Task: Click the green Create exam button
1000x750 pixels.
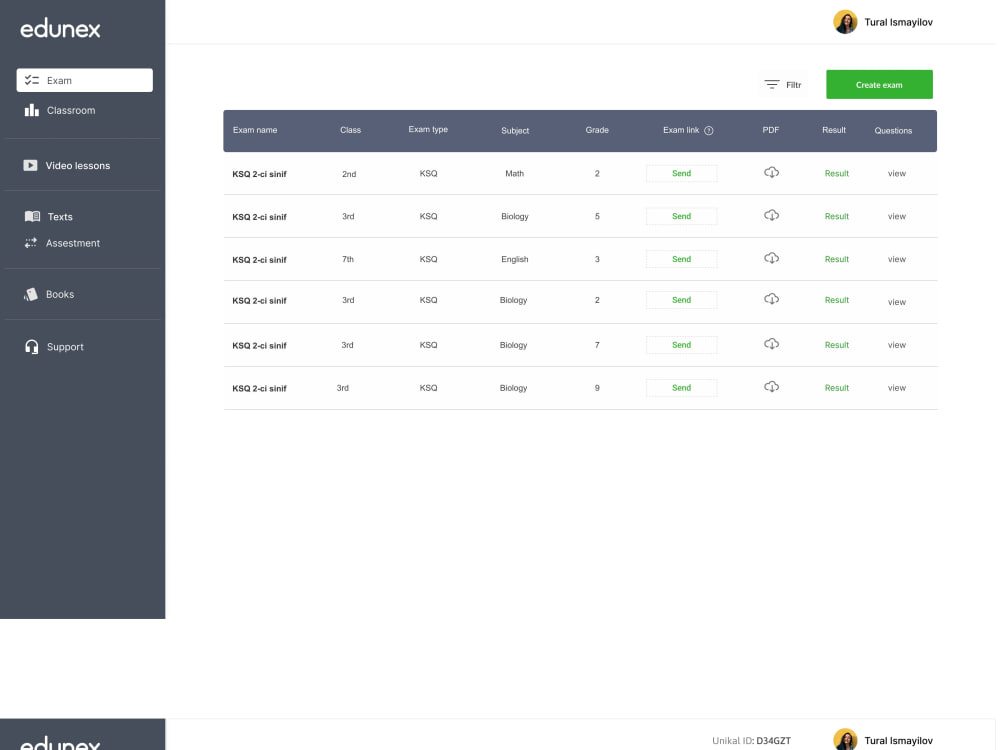Action: (x=879, y=84)
